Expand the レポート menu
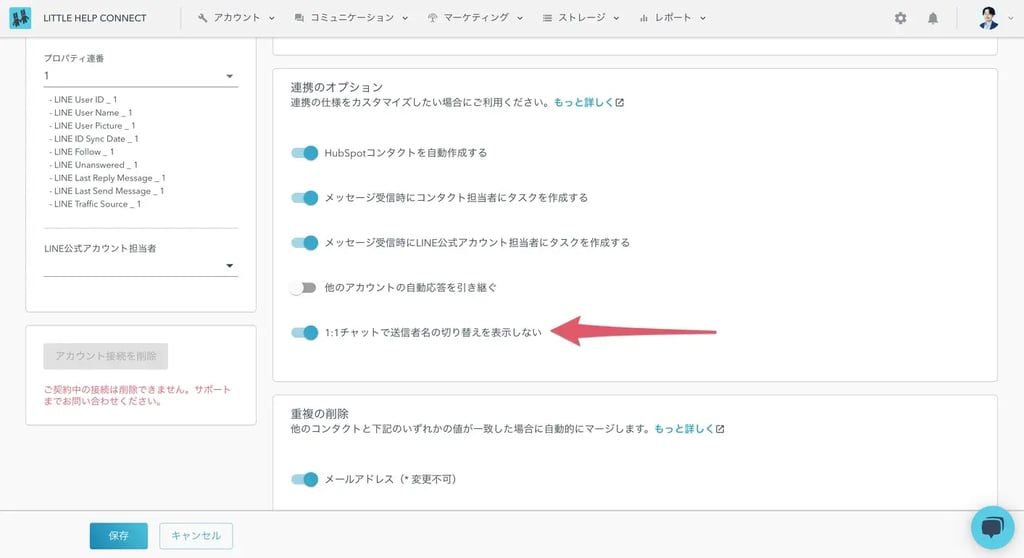The image size is (1024, 558). click(x=672, y=18)
